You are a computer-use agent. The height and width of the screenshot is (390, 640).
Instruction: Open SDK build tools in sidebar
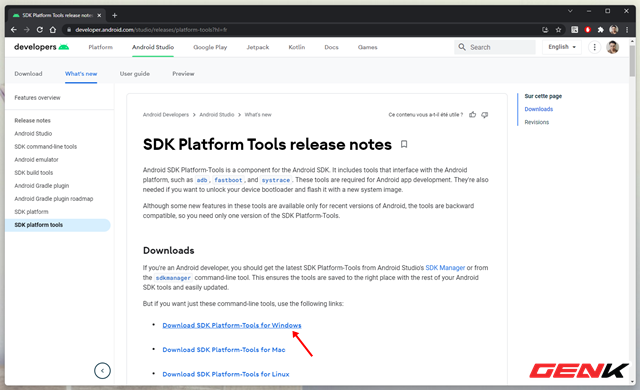pyautogui.click(x=33, y=173)
